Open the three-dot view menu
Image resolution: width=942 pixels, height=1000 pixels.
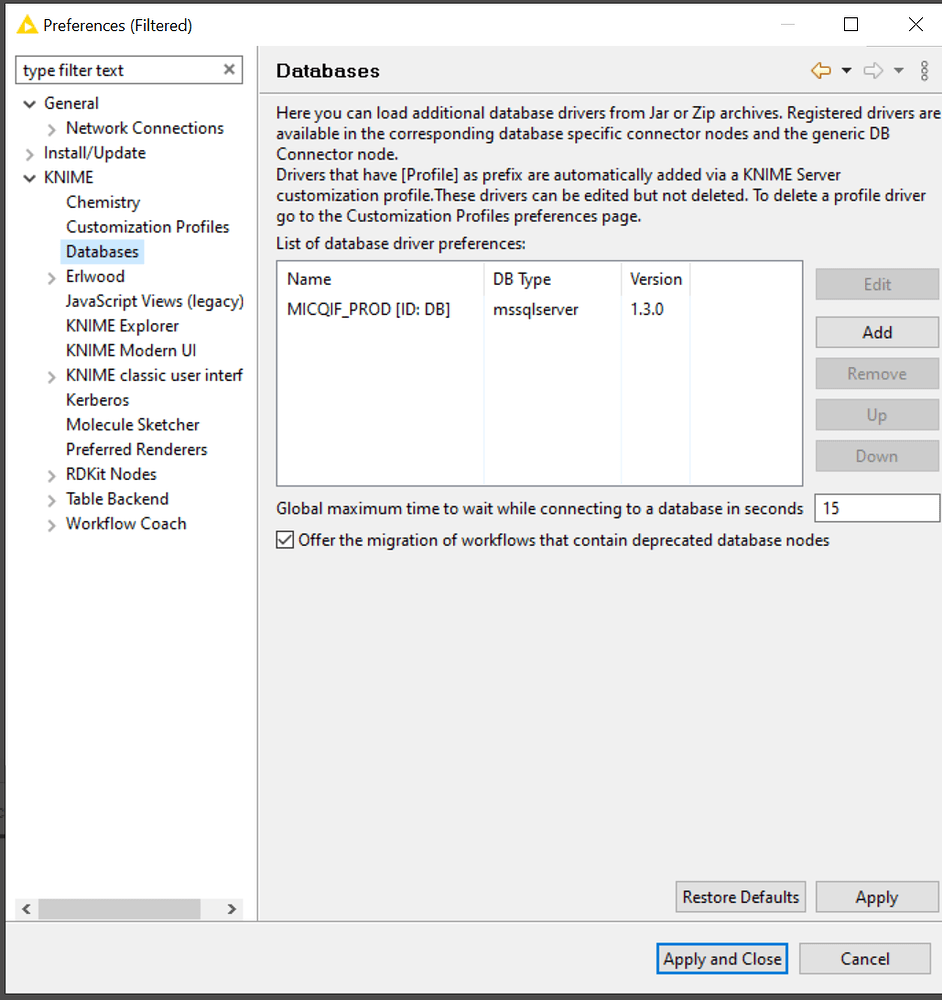coord(924,71)
